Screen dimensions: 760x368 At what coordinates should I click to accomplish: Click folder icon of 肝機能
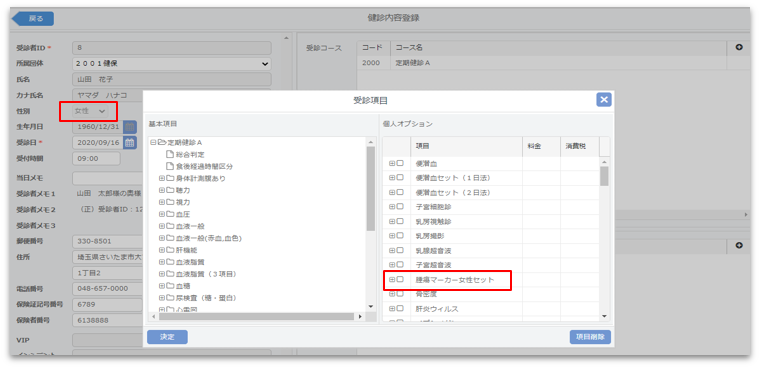click(170, 250)
